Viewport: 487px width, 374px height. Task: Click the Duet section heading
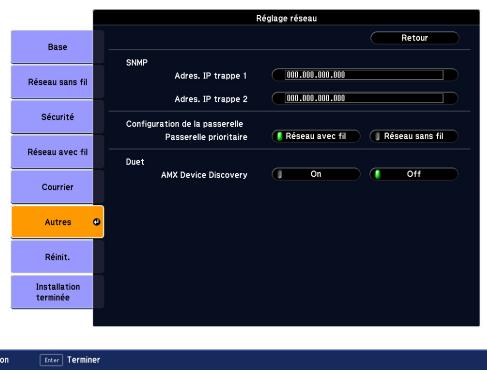tap(135, 162)
